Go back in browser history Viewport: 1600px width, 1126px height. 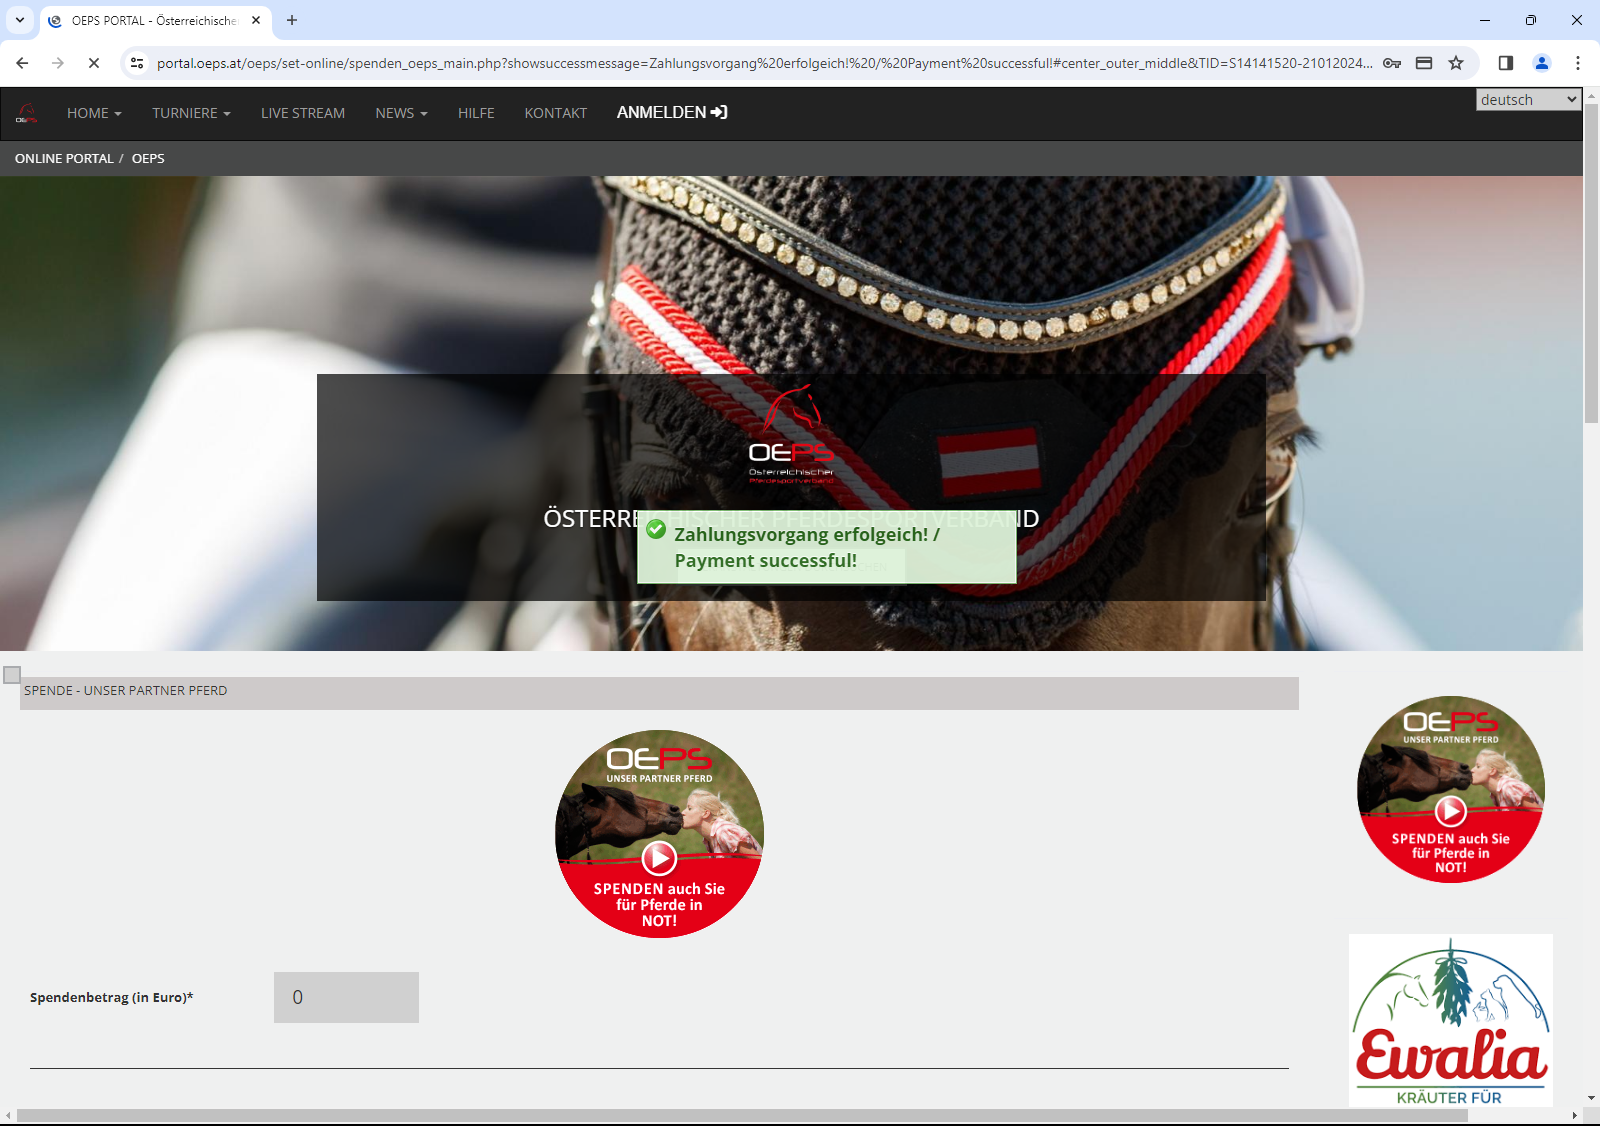22,63
